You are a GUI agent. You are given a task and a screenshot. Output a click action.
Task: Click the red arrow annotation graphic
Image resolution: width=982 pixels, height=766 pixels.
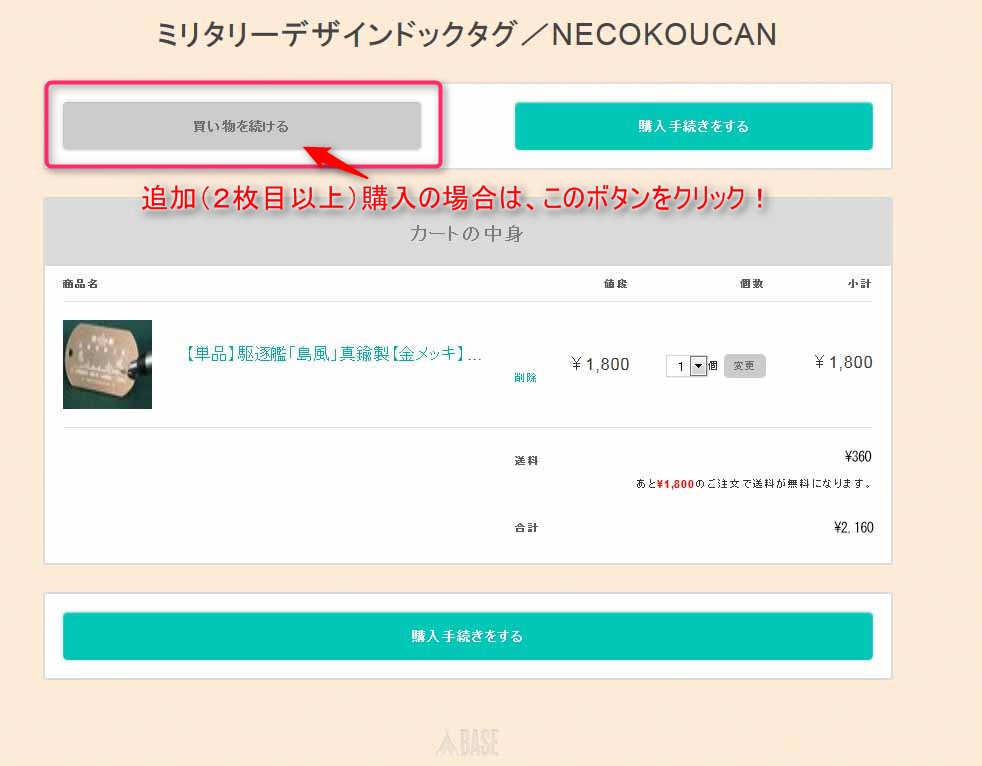335,162
